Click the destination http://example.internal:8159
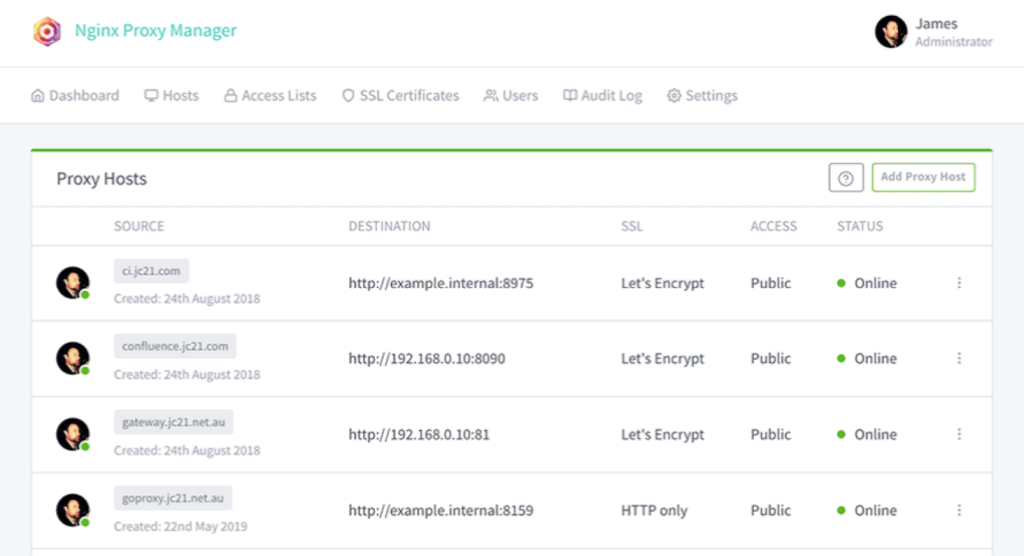1024x556 pixels. (441, 510)
